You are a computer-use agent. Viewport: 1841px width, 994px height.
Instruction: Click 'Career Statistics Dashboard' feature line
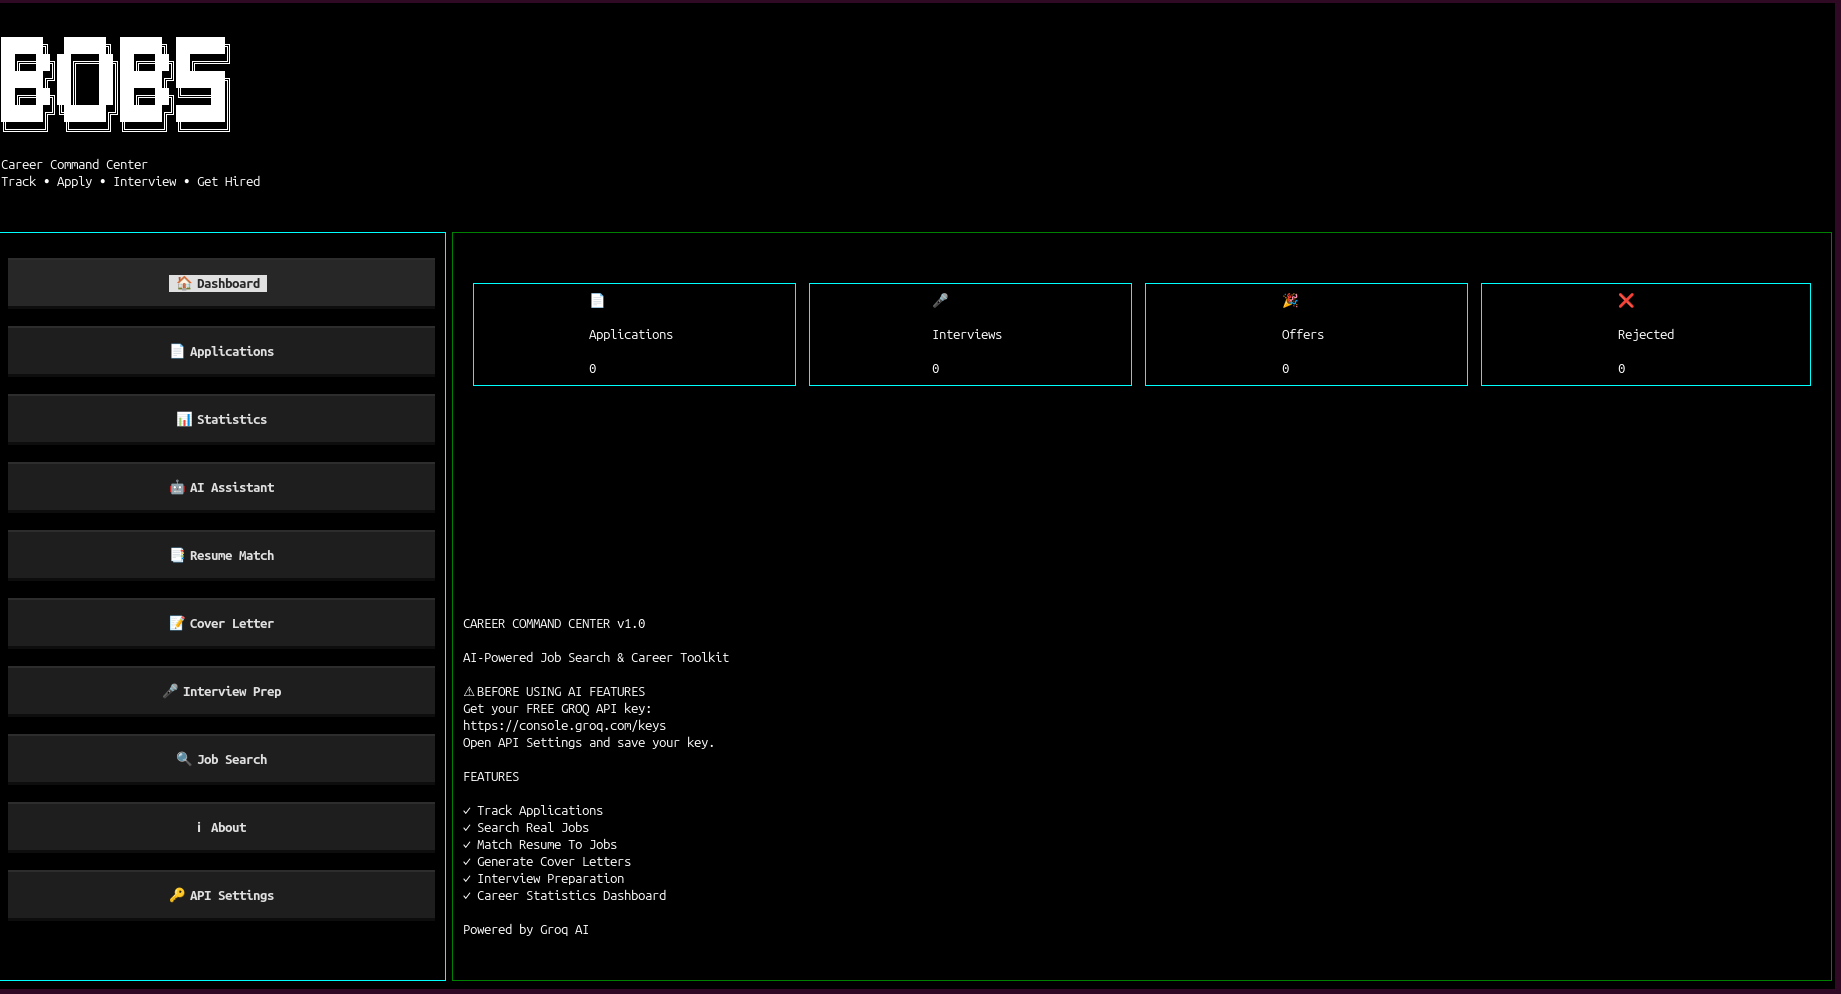[565, 895]
